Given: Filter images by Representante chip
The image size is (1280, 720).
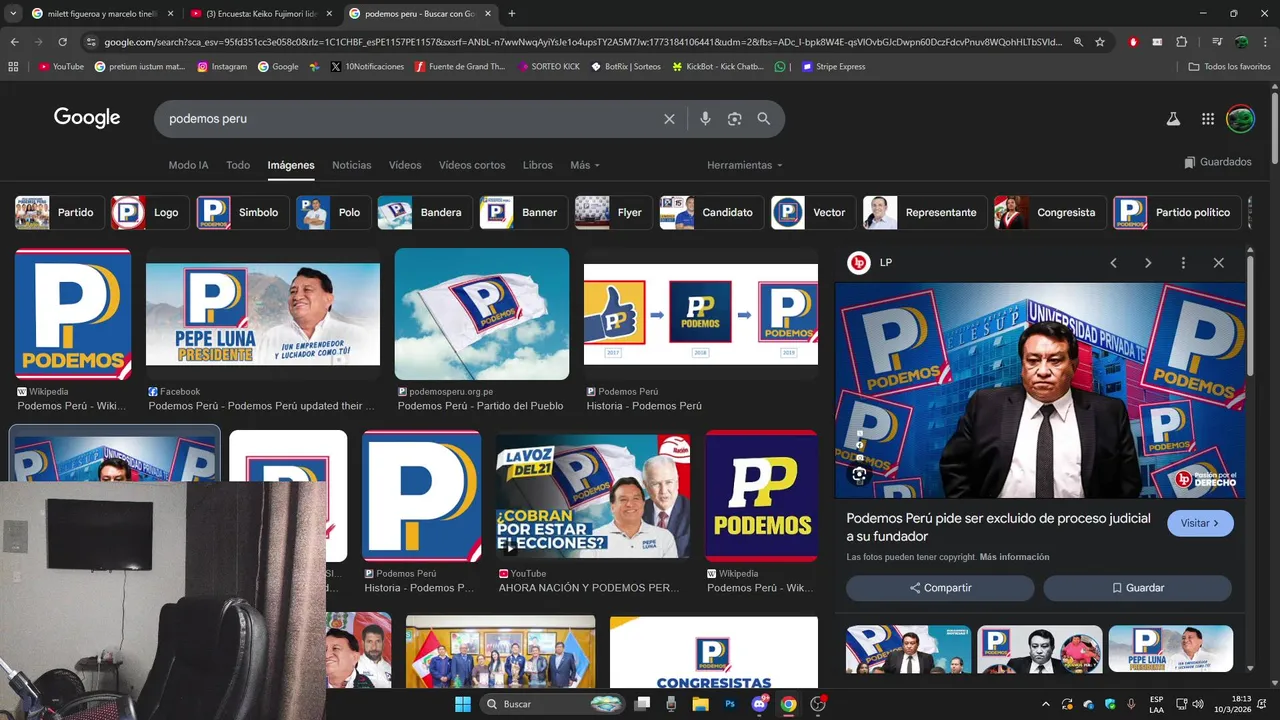Looking at the screenshot, I should point(925,212).
